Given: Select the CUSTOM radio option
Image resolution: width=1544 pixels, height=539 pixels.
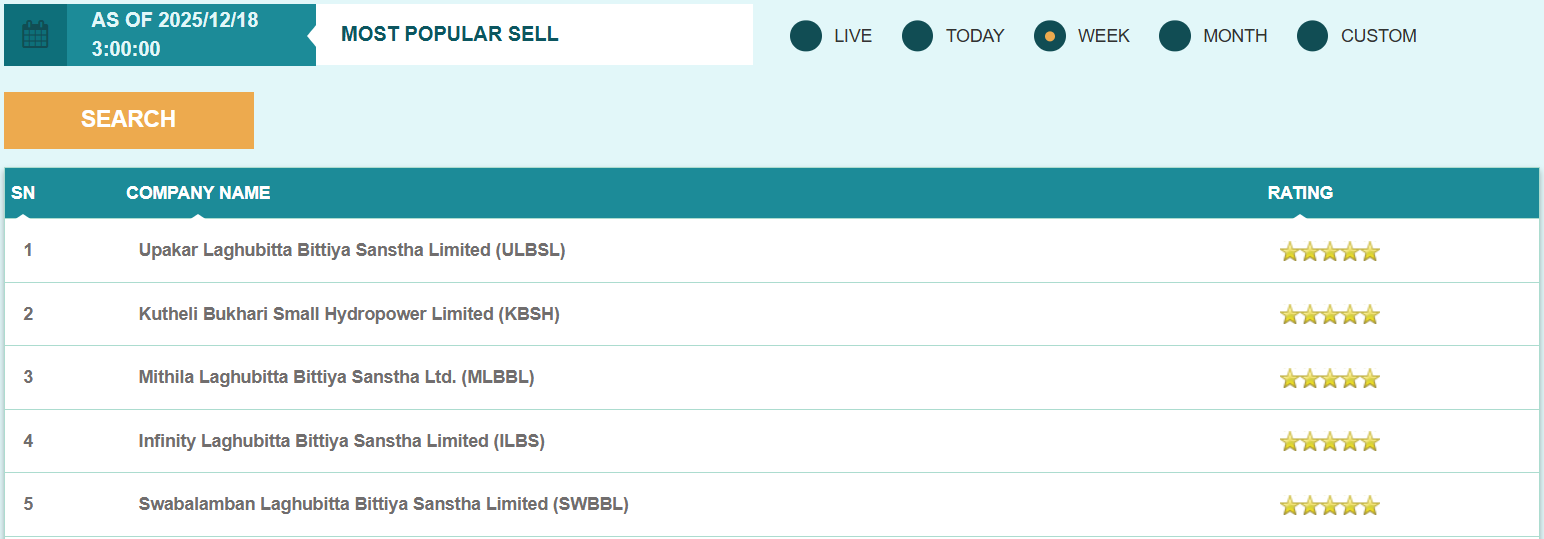Looking at the screenshot, I should pyautogui.click(x=1313, y=36).
